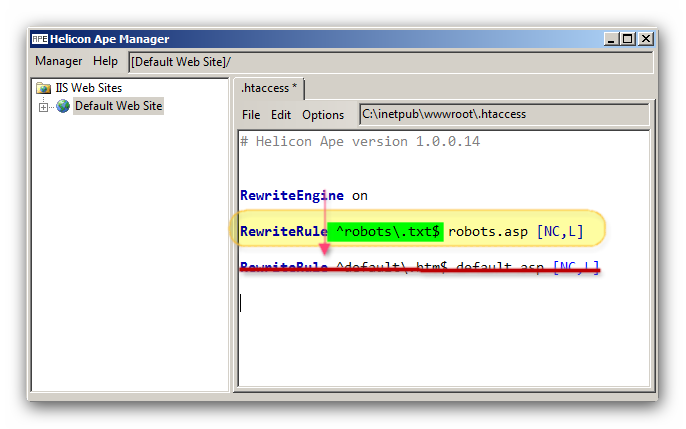Select the Default Web Site tree item
The height and width of the screenshot is (429, 686).
click(118, 106)
